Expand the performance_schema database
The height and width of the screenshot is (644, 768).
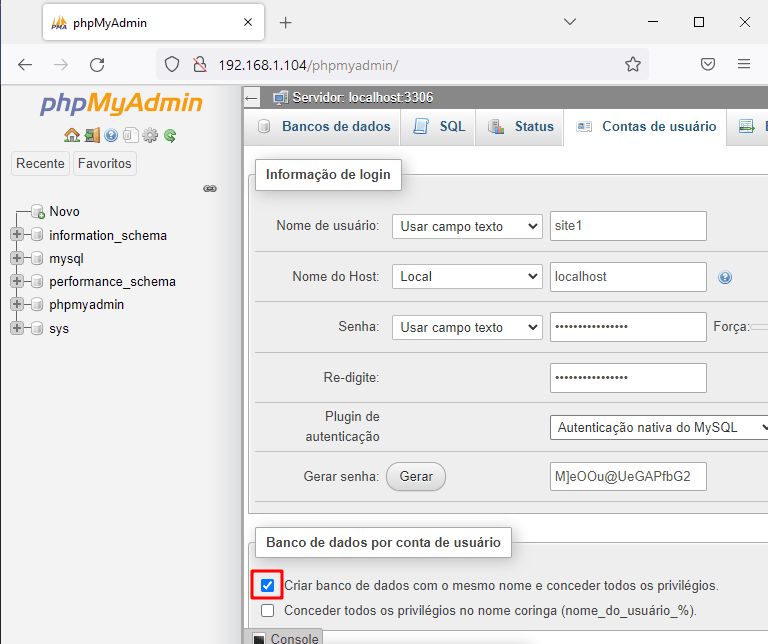click(17, 281)
